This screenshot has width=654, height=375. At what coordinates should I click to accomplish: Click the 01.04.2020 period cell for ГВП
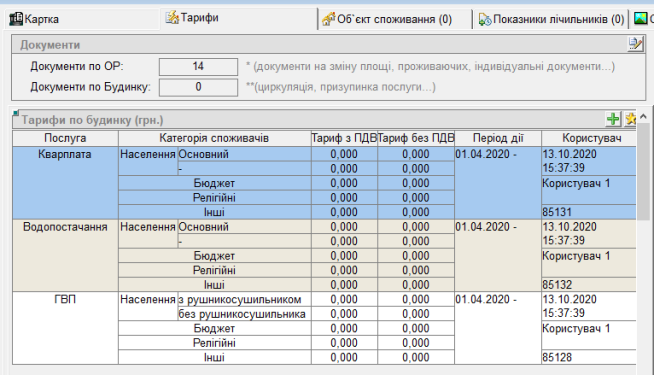[498, 328]
